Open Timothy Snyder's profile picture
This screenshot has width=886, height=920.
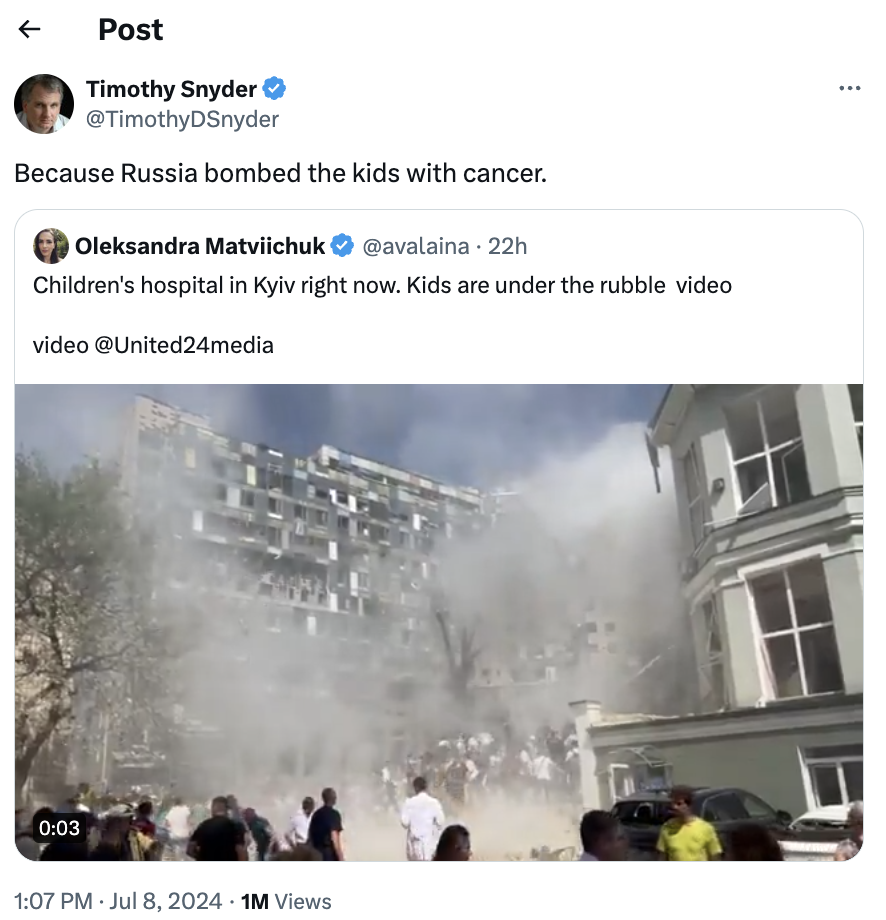coord(44,104)
